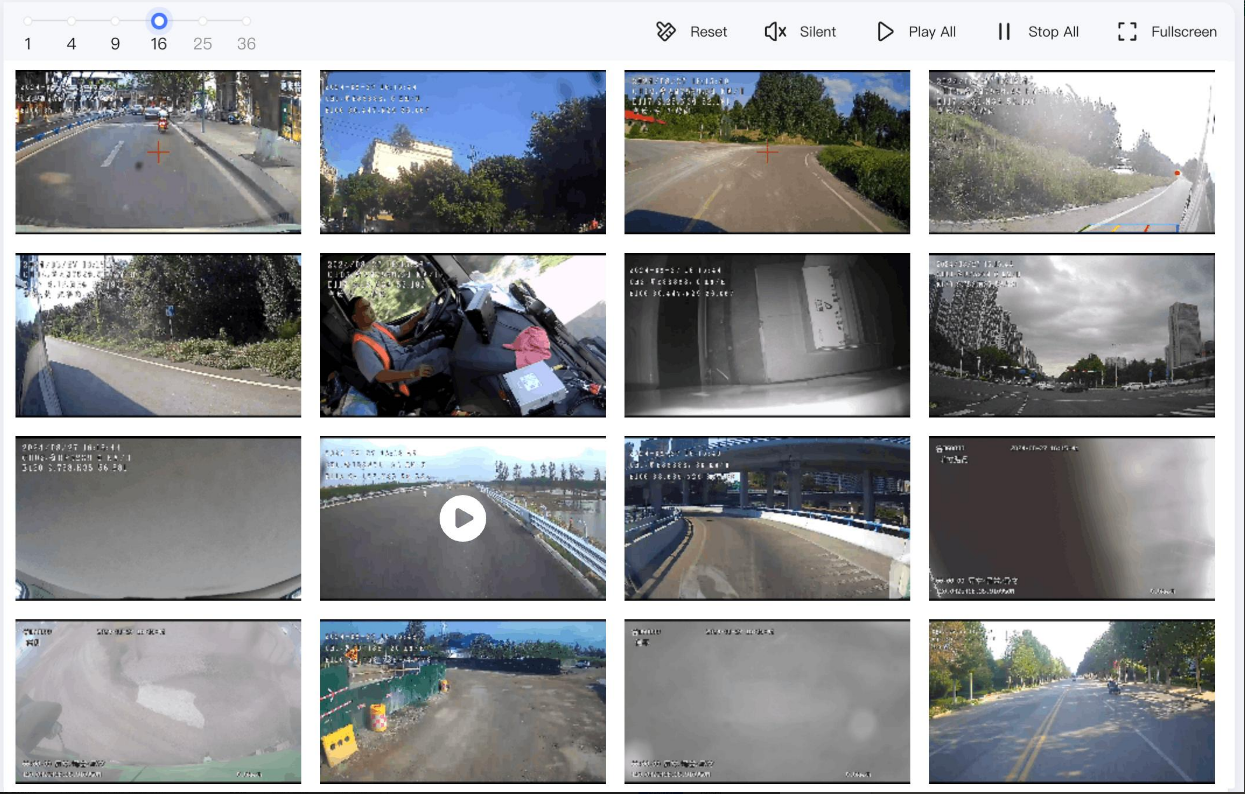
Task: Click the Stop All pause icon
Action: coord(1004,32)
